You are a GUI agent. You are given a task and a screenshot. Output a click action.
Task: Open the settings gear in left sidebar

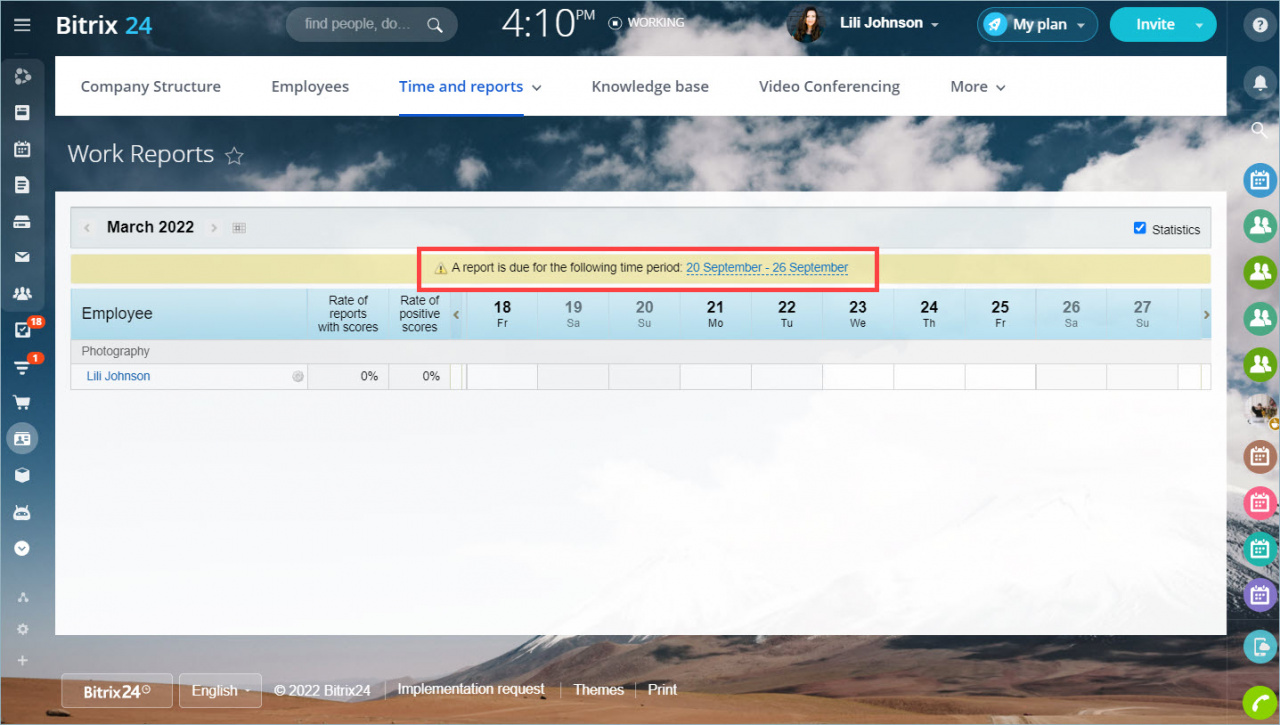(x=22, y=629)
